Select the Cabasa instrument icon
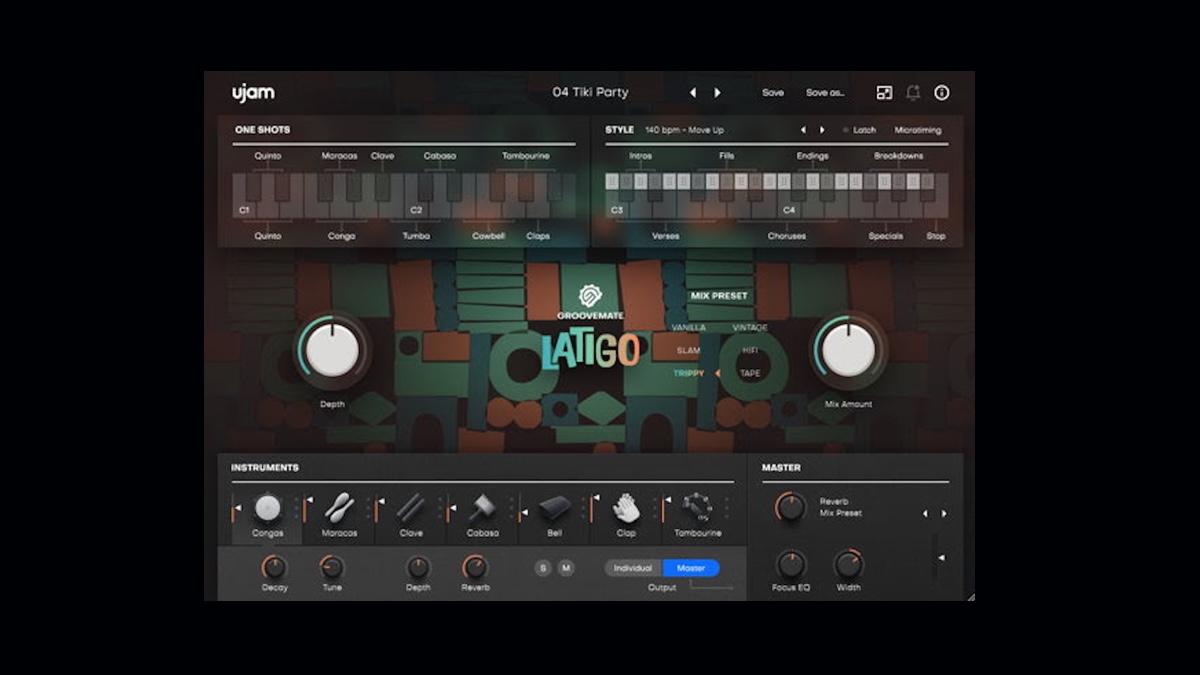This screenshot has height=675, width=1200. click(483, 508)
